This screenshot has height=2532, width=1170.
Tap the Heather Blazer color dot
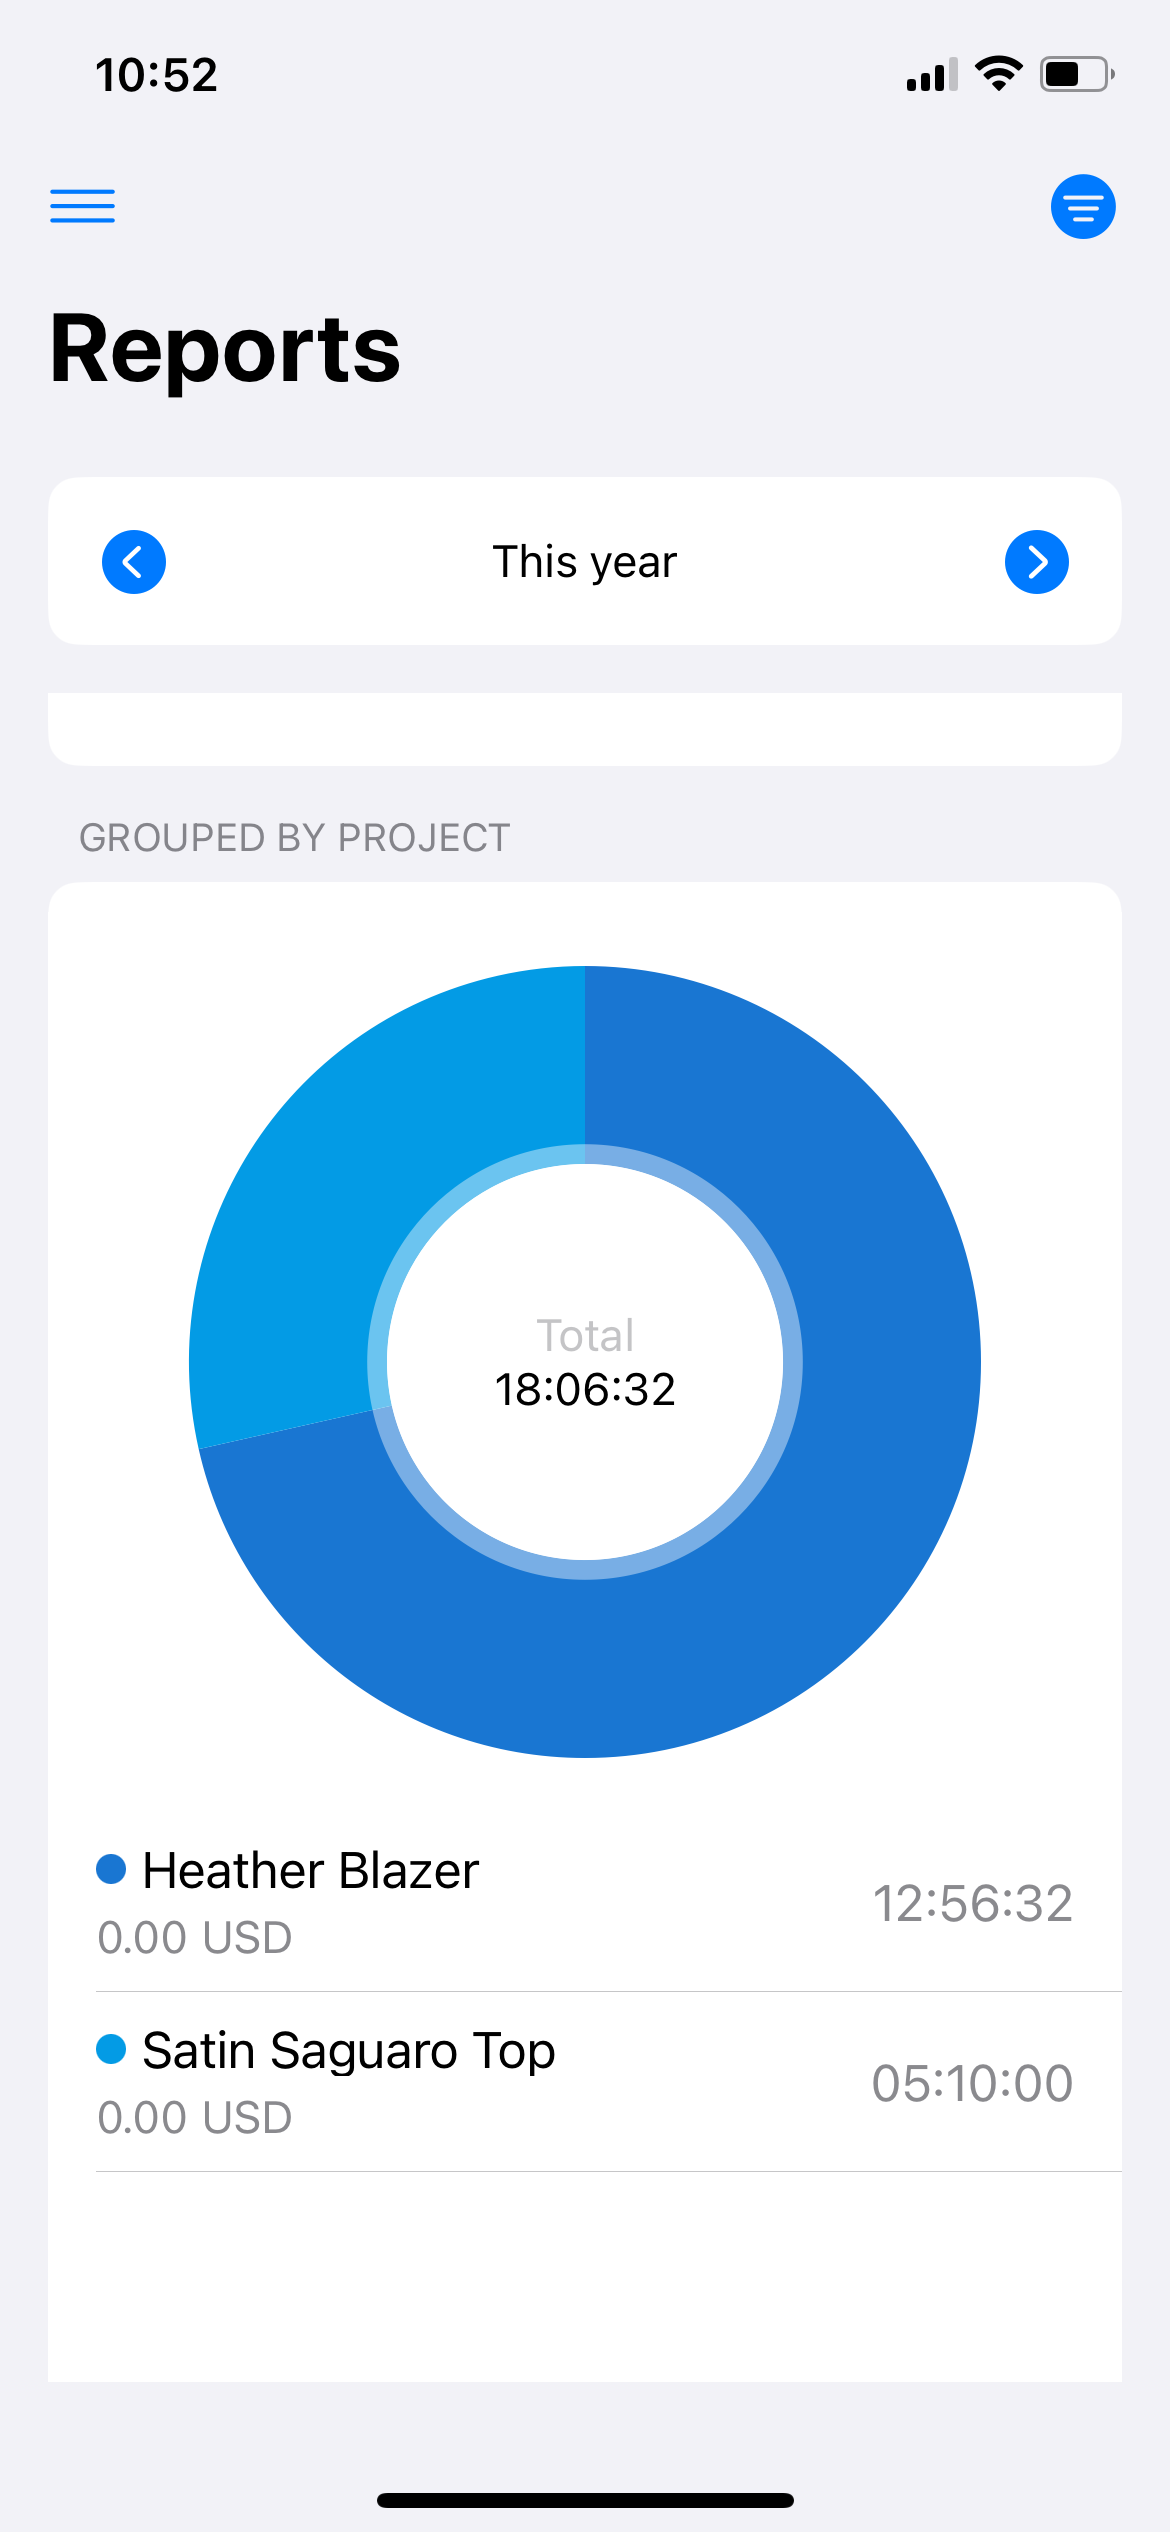[111, 1868]
